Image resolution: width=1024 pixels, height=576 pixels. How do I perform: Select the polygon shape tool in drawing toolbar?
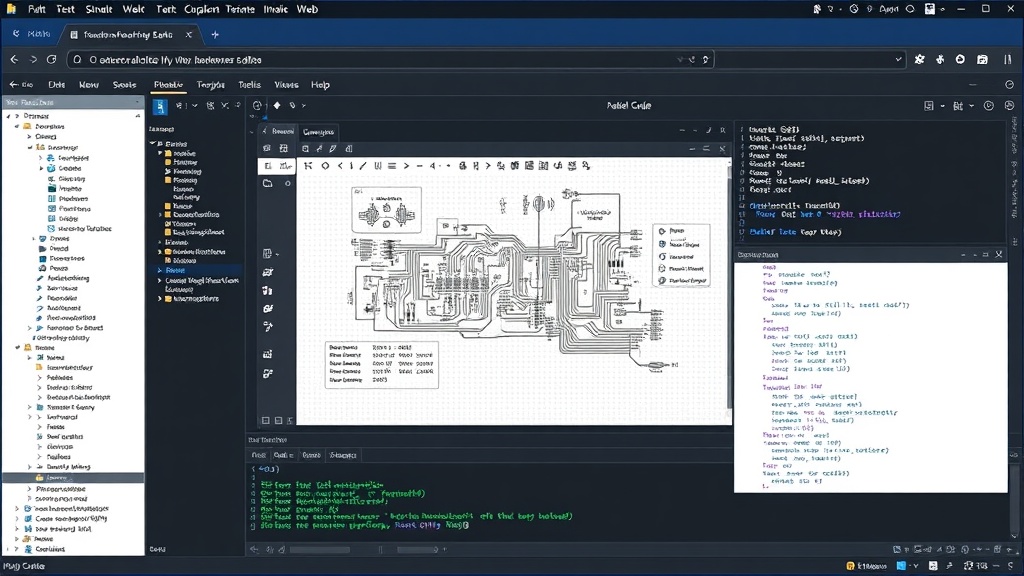(x=325, y=166)
